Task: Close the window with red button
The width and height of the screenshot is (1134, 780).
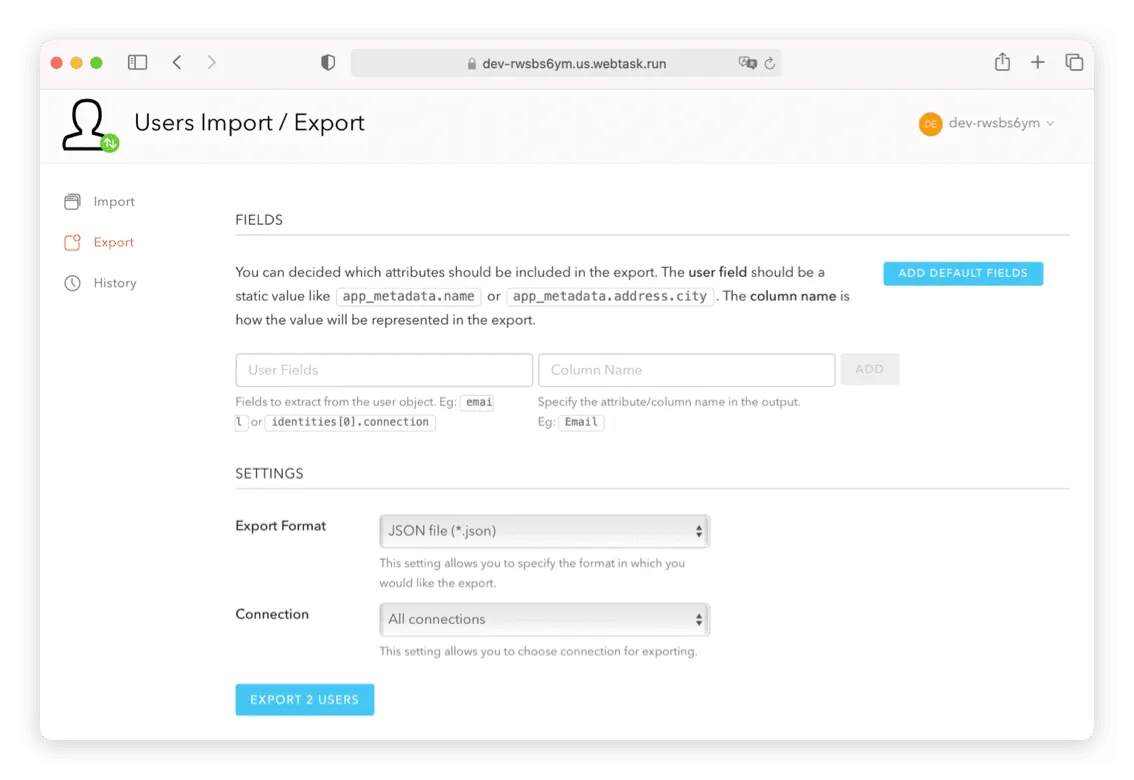Action: tap(56, 63)
